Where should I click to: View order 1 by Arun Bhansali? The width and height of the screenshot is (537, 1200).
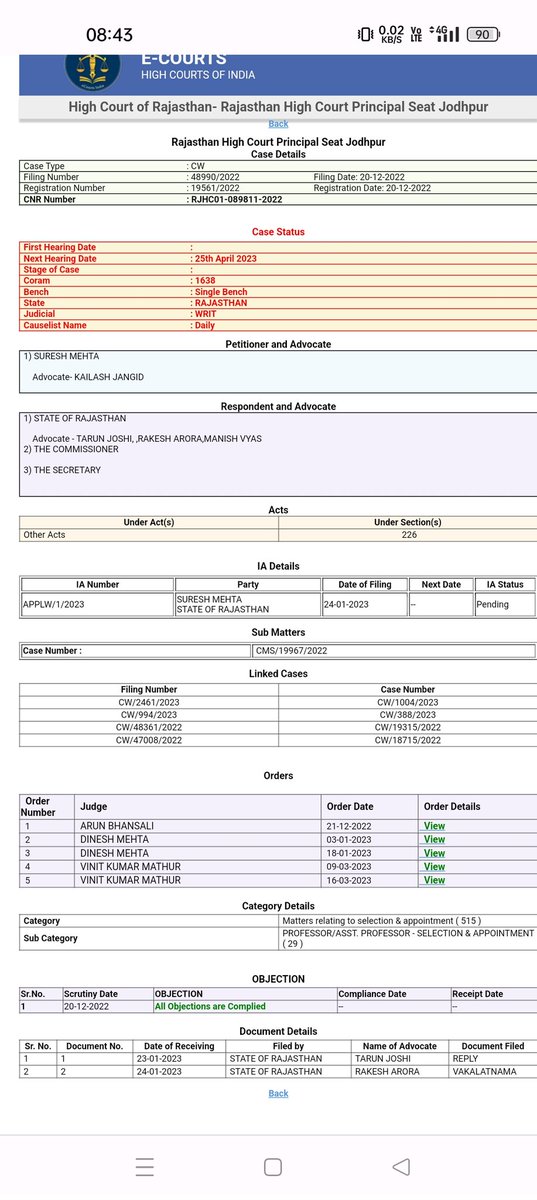[434, 826]
